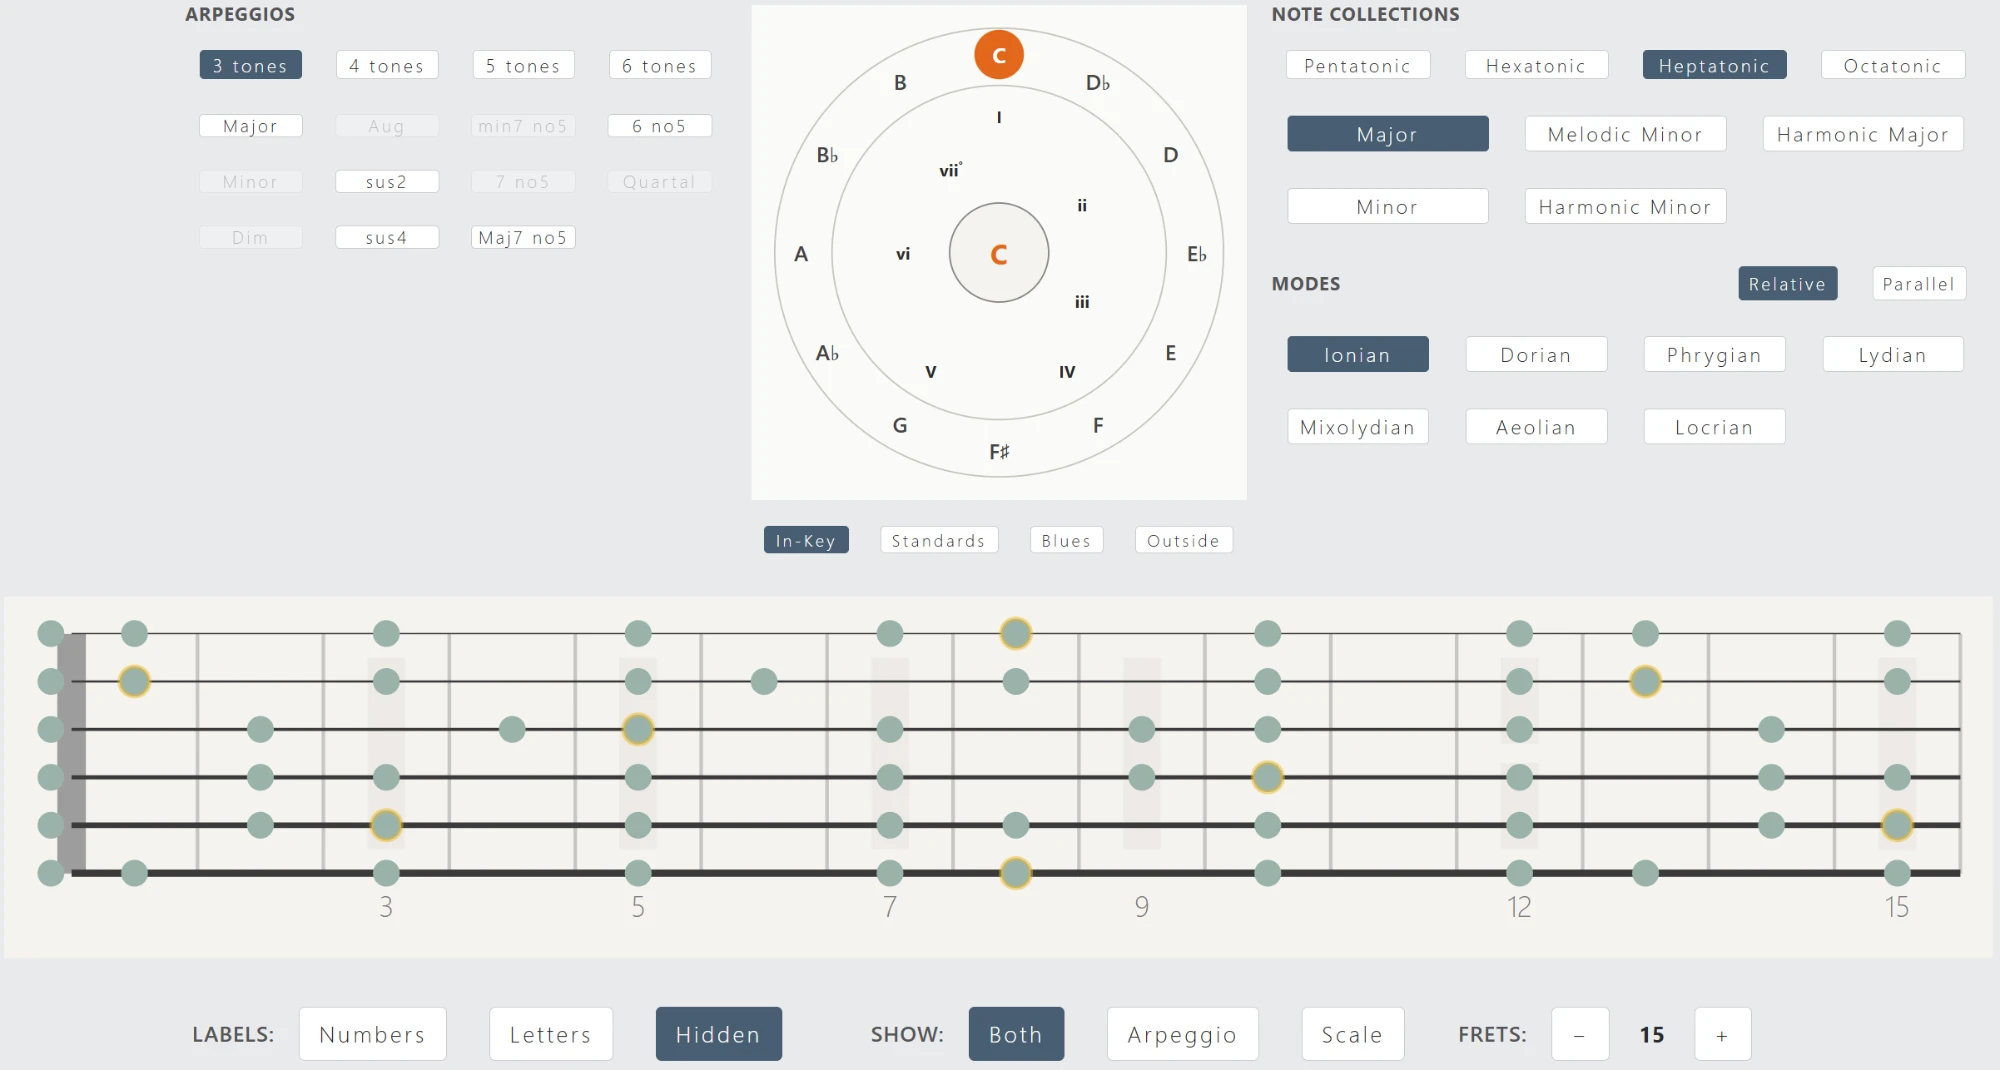
Task: Set key to E♭ on the wheel
Action: tap(1197, 254)
